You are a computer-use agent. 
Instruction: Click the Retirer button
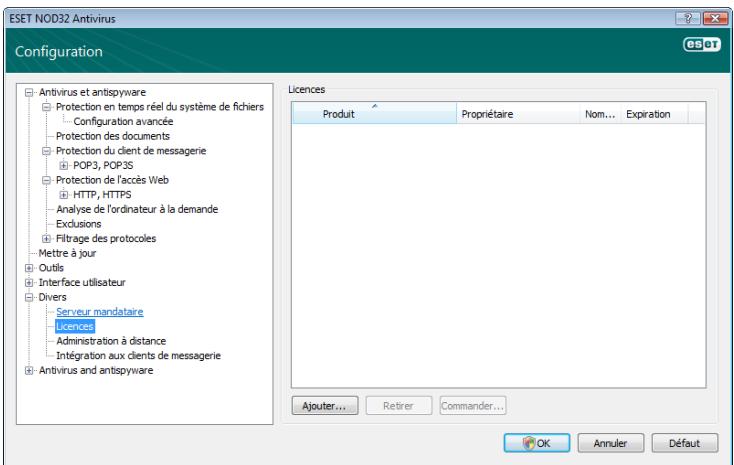398,406
